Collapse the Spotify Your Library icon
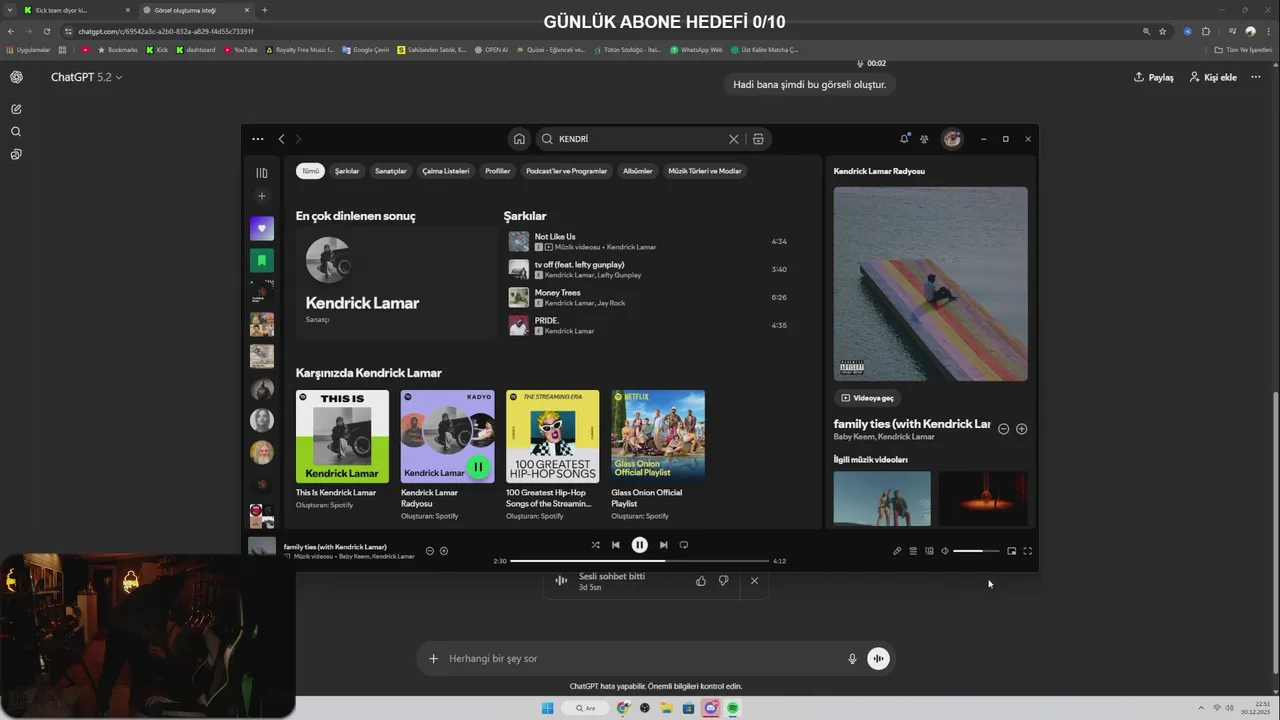 point(262,173)
